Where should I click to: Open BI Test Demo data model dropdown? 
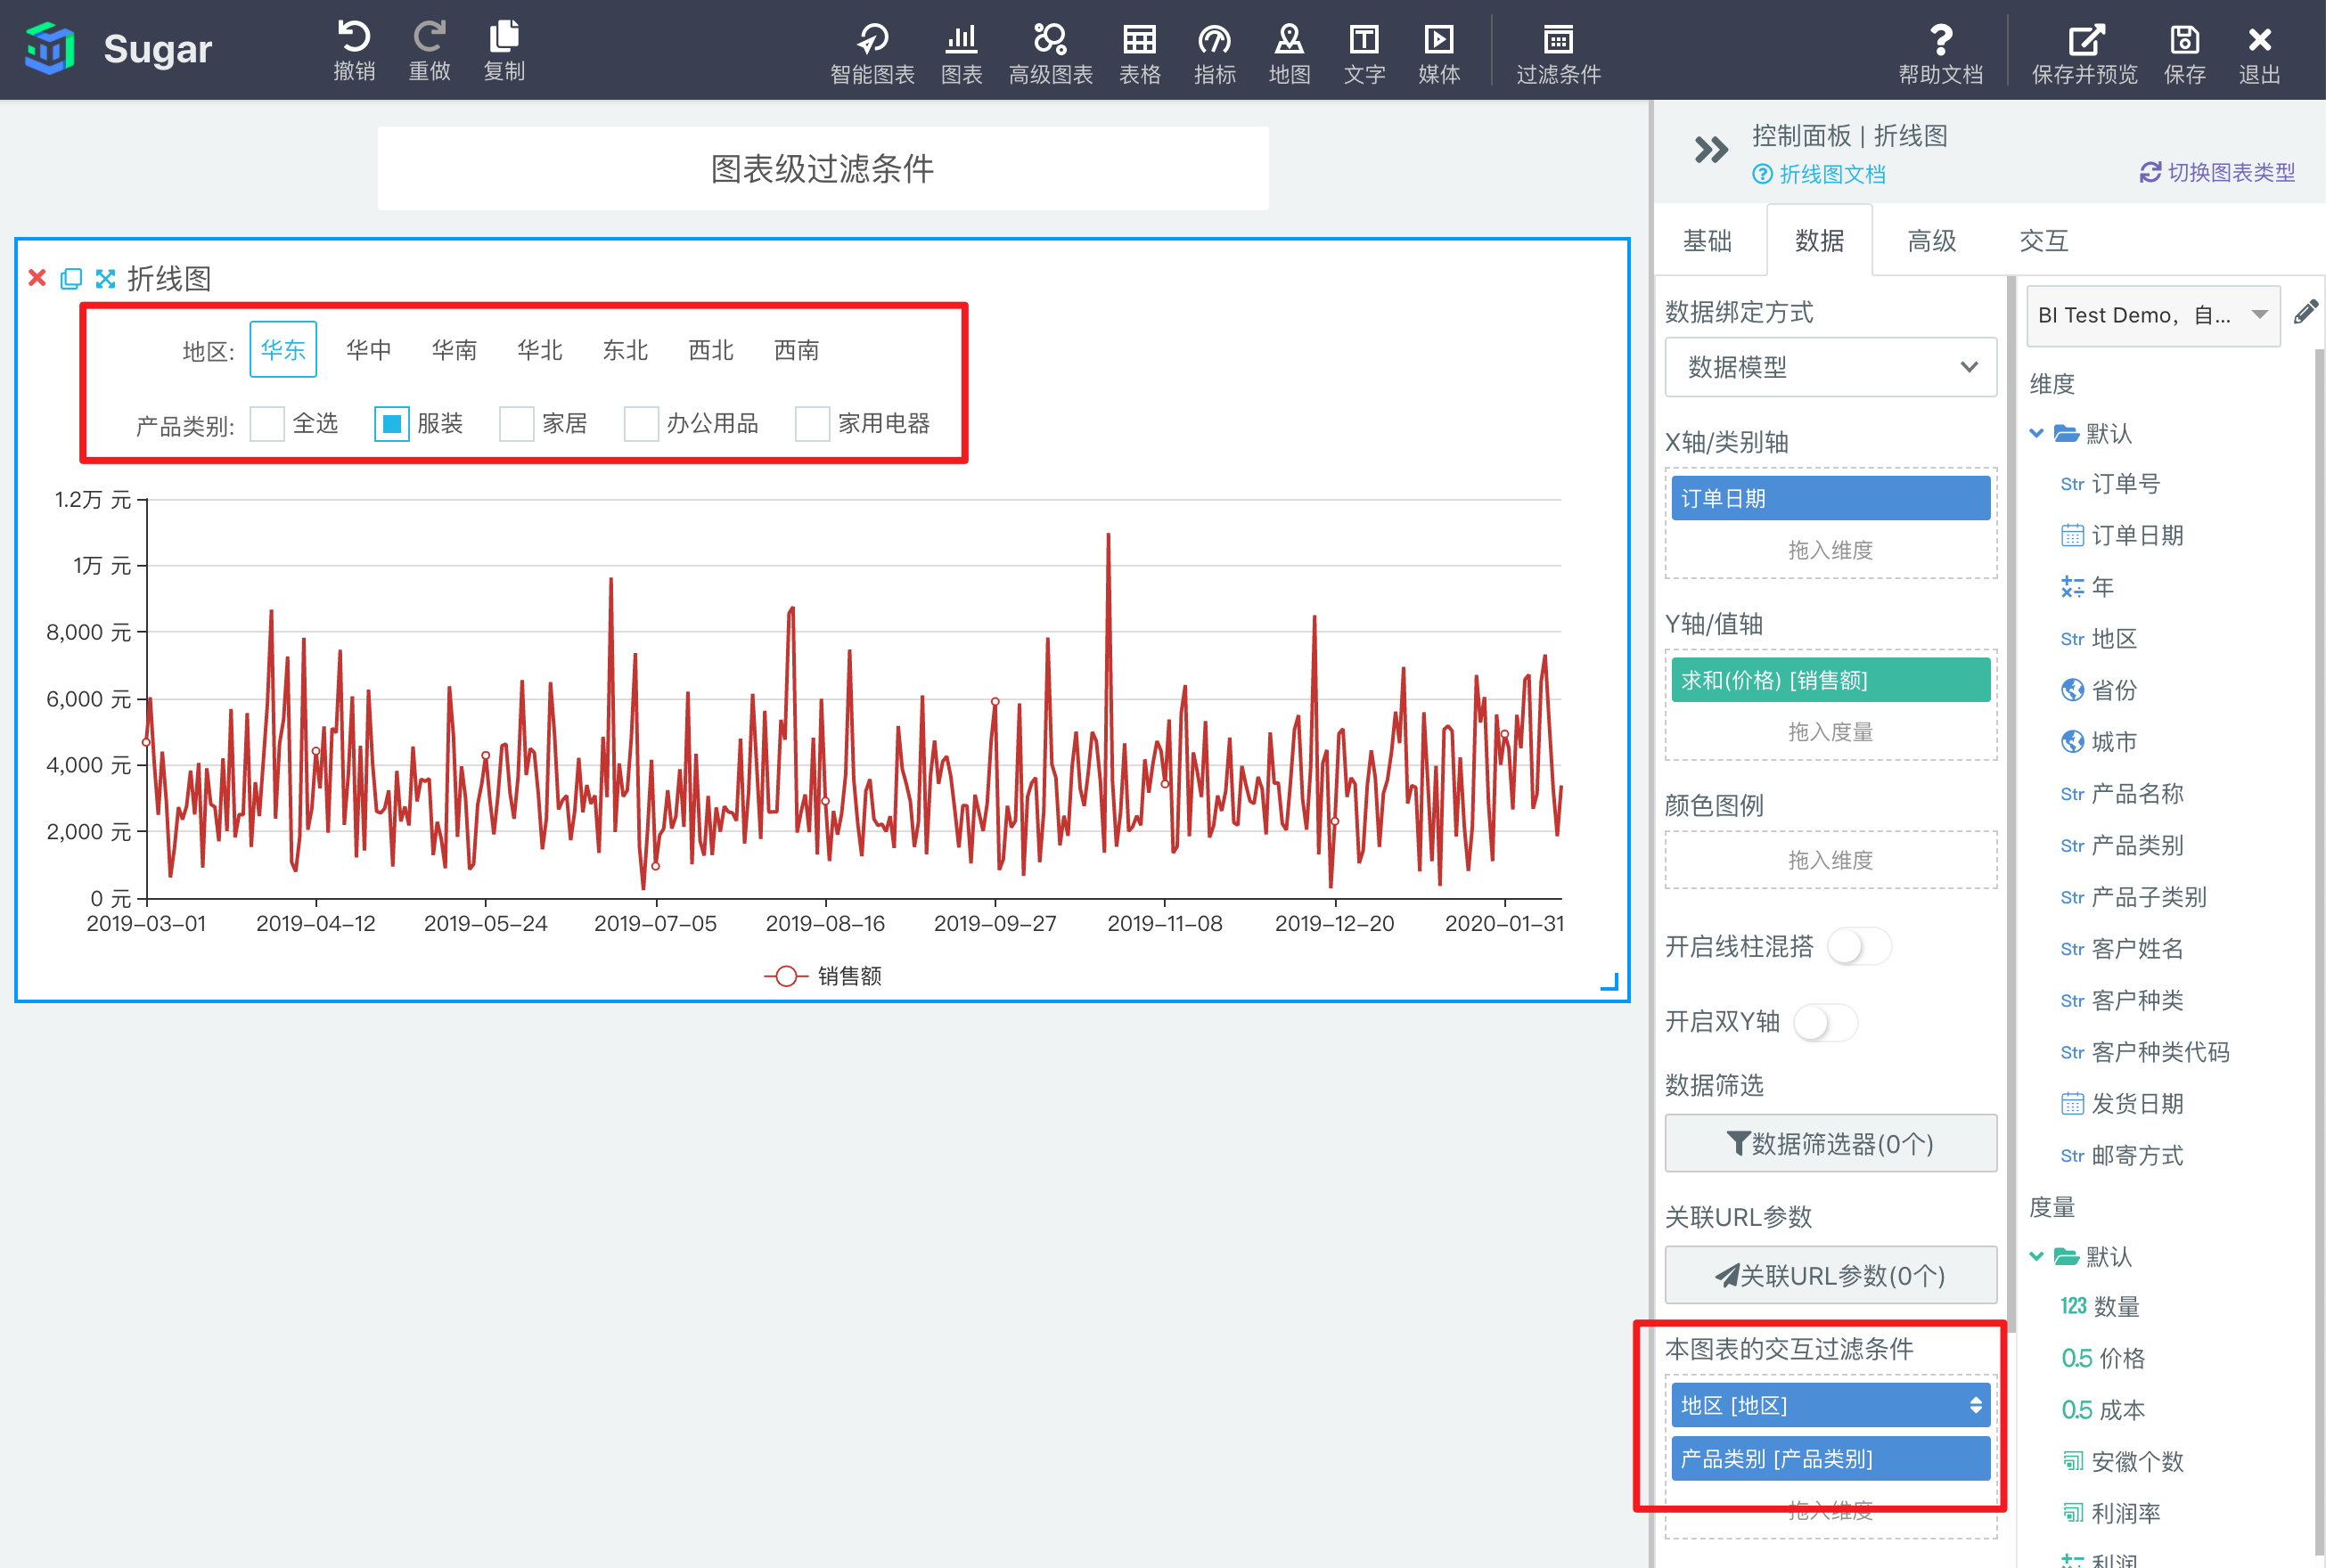(x=2153, y=315)
